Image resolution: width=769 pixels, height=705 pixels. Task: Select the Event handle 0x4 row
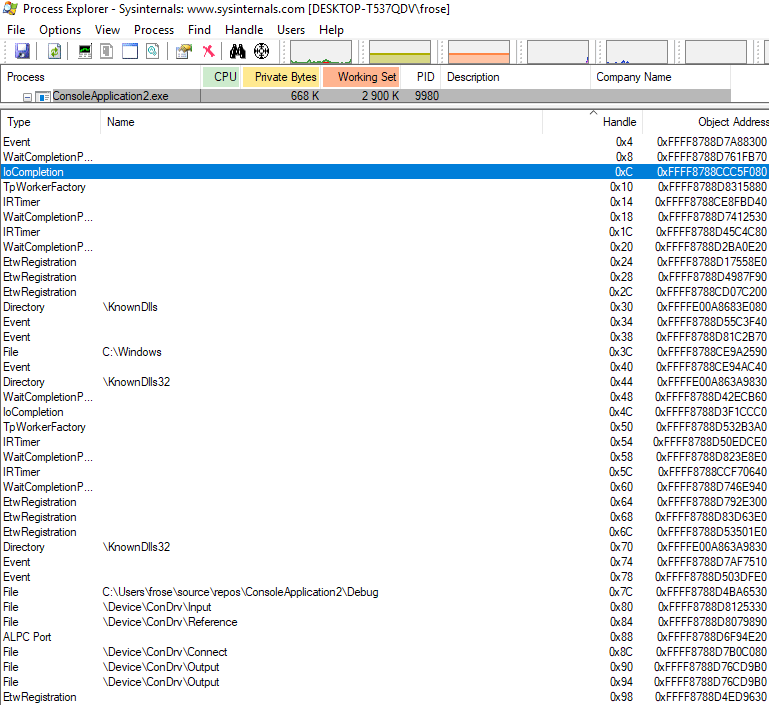coord(384,142)
